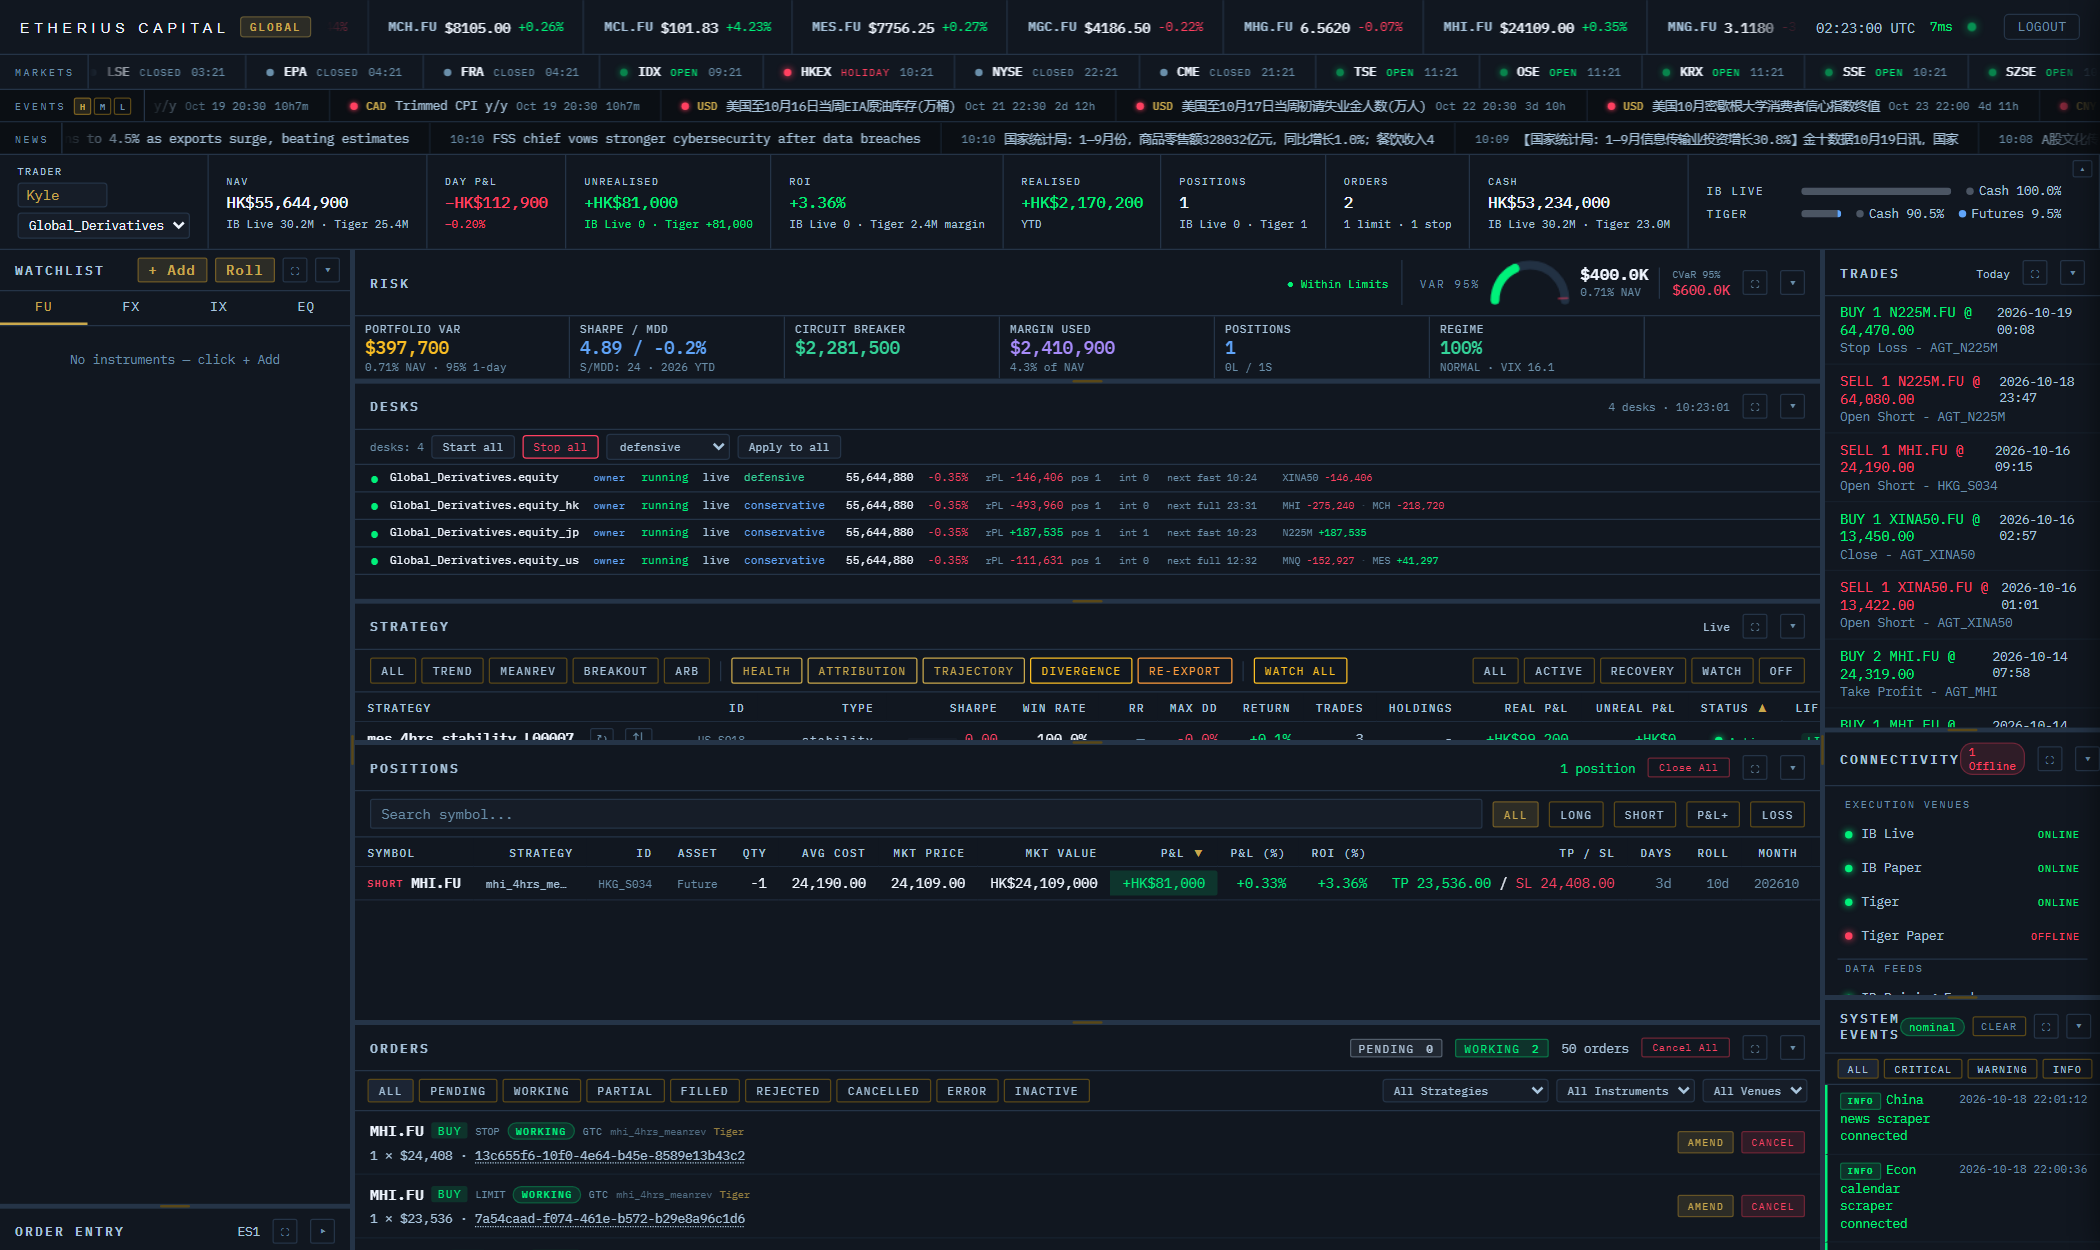Toggle LONG positions filter
This screenshot has width=2100, height=1250.
tap(1576, 815)
